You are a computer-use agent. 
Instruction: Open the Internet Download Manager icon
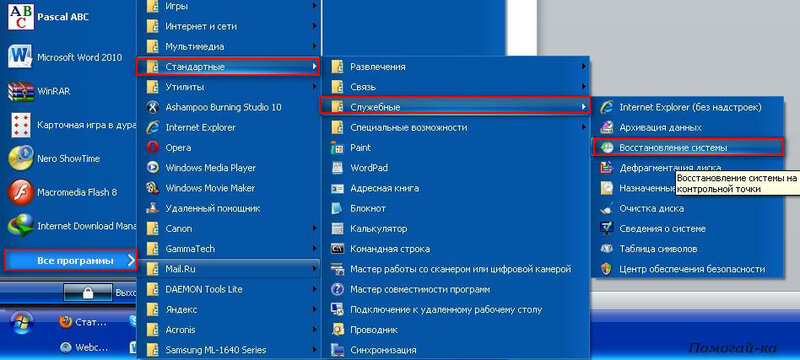[x=20, y=226]
